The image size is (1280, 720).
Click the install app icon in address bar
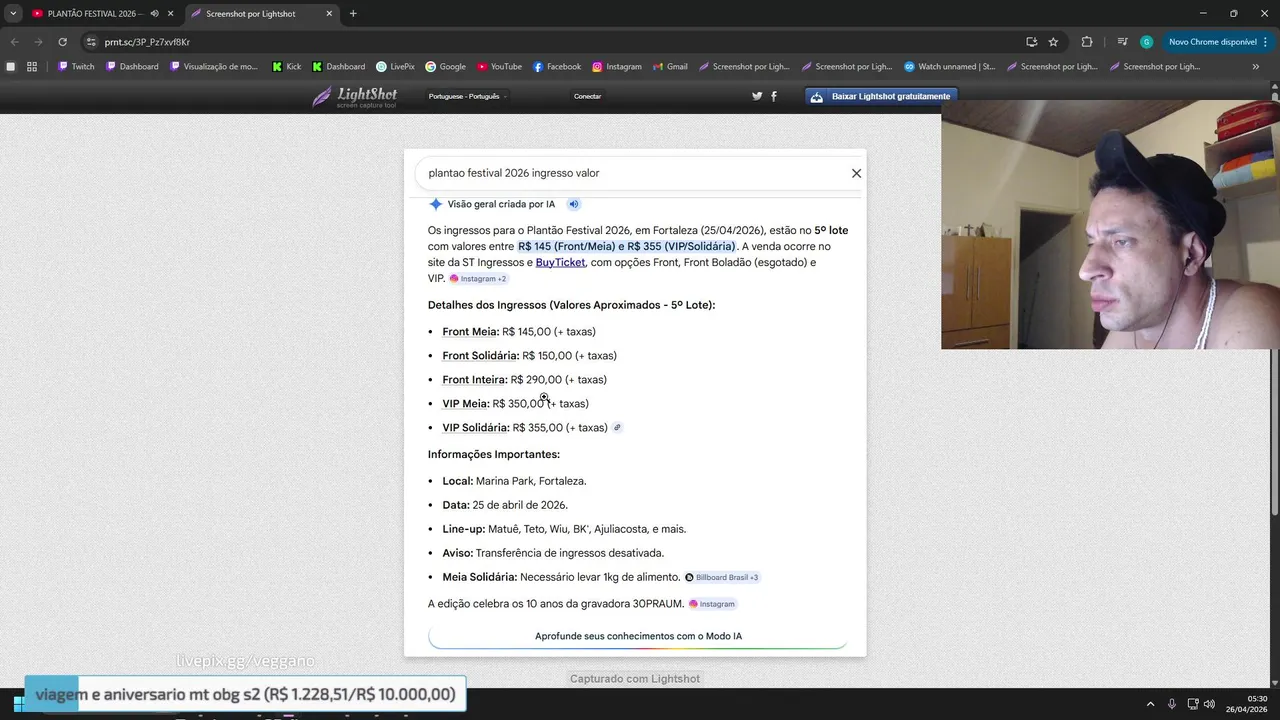click(x=1031, y=42)
